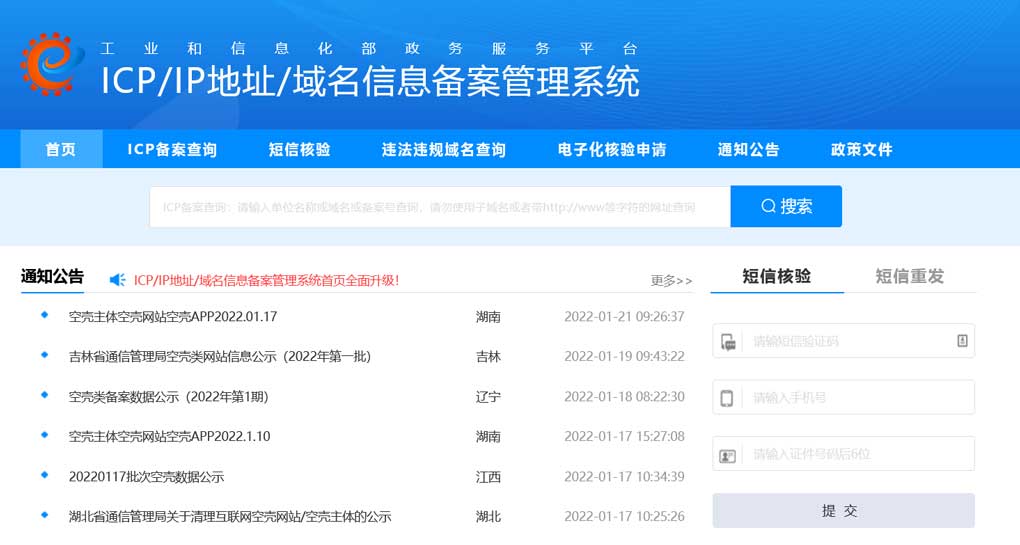Image resolution: width=1020 pixels, height=545 pixels.
Task: Open the ICP备案查询 menu item
Action: (172, 149)
